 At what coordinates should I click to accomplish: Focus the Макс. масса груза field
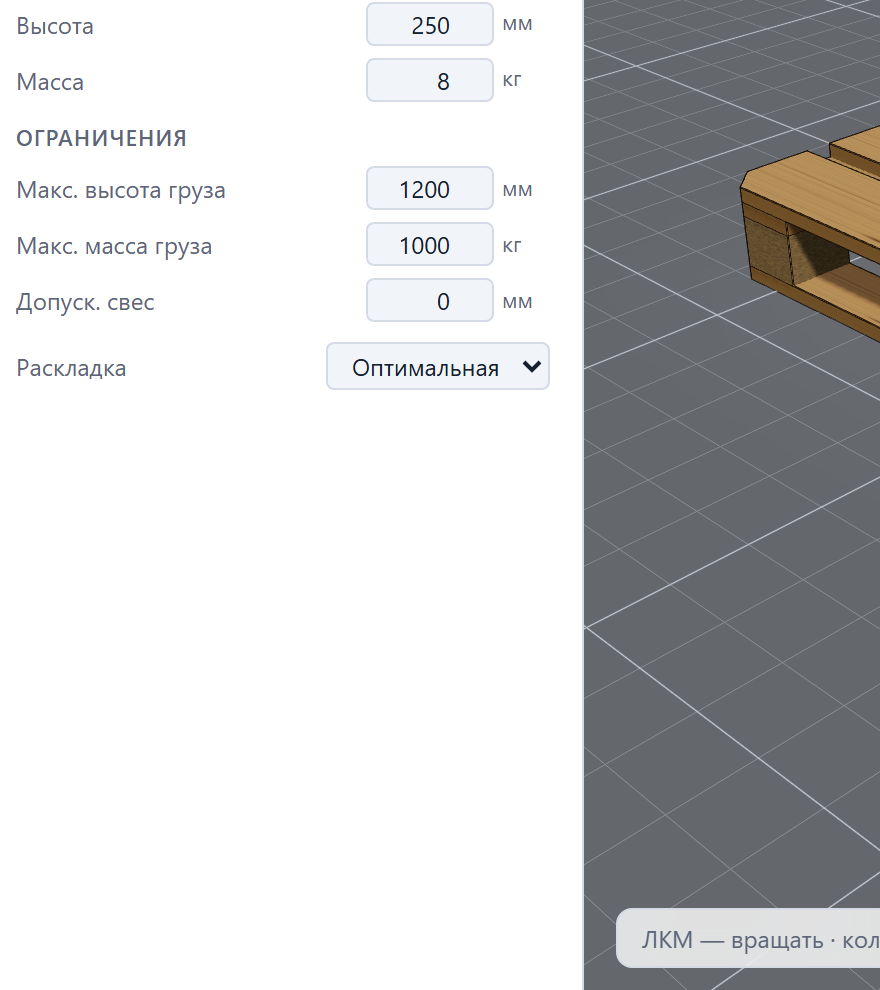click(430, 244)
